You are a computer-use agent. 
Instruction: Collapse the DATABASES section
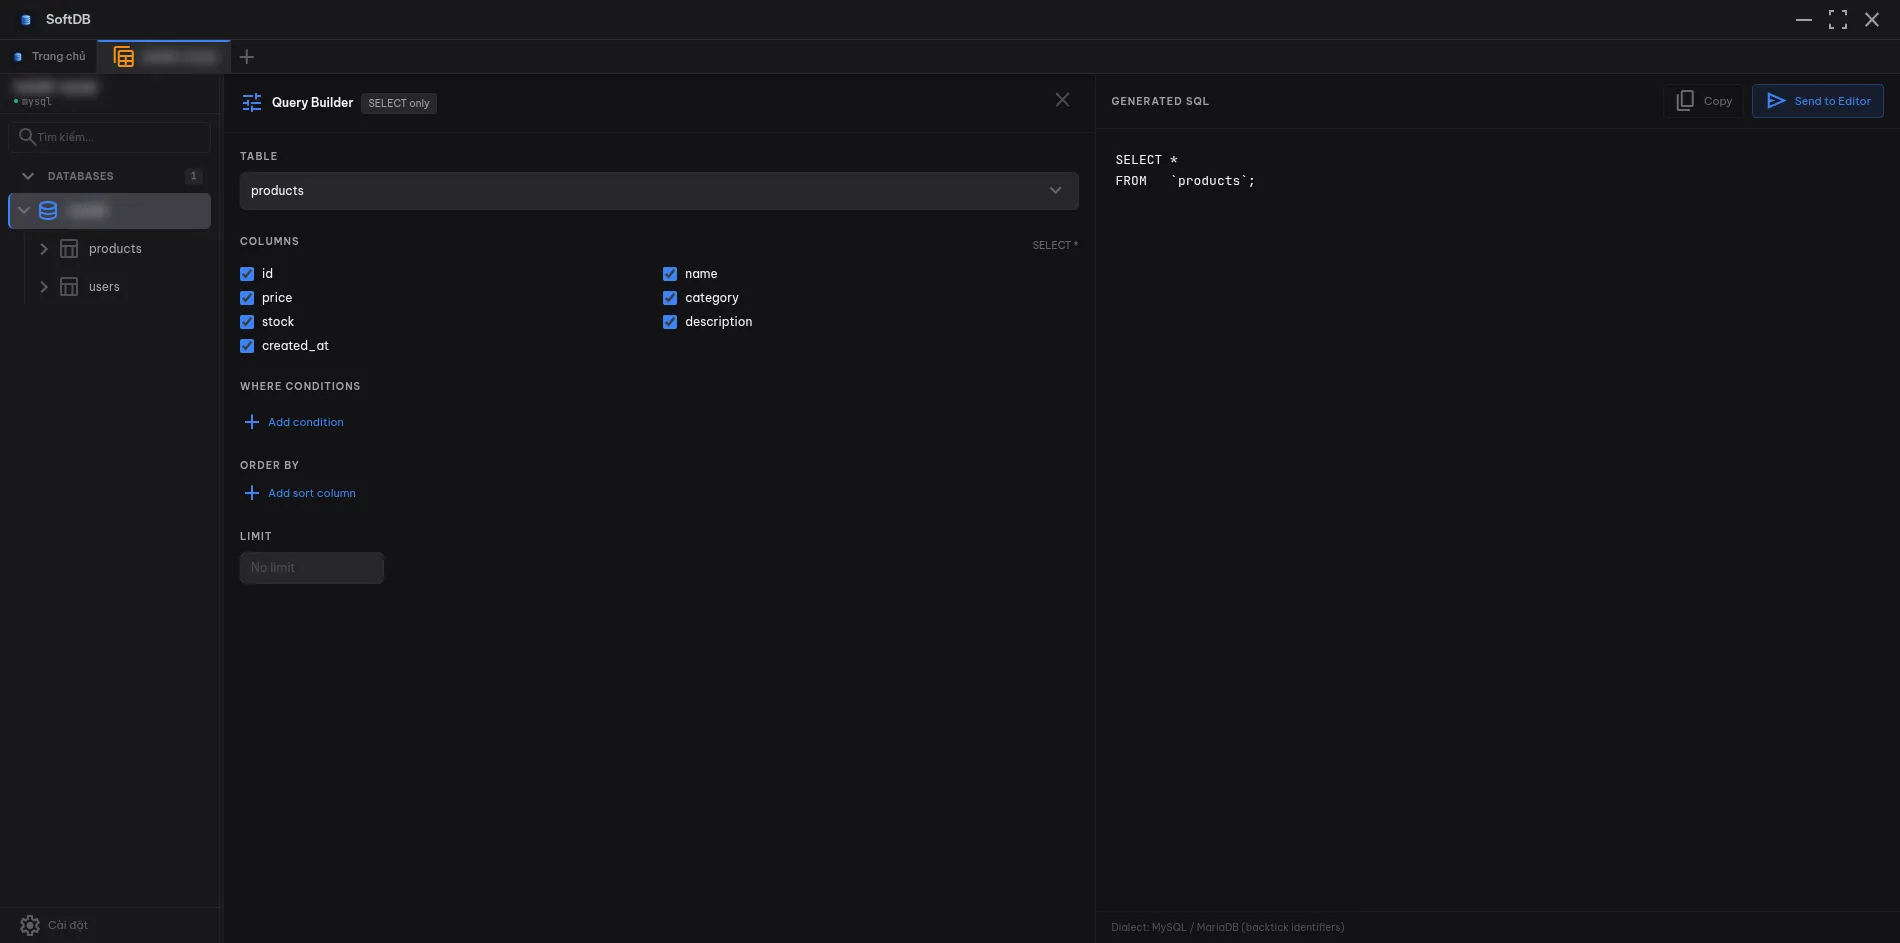point(28,175)
